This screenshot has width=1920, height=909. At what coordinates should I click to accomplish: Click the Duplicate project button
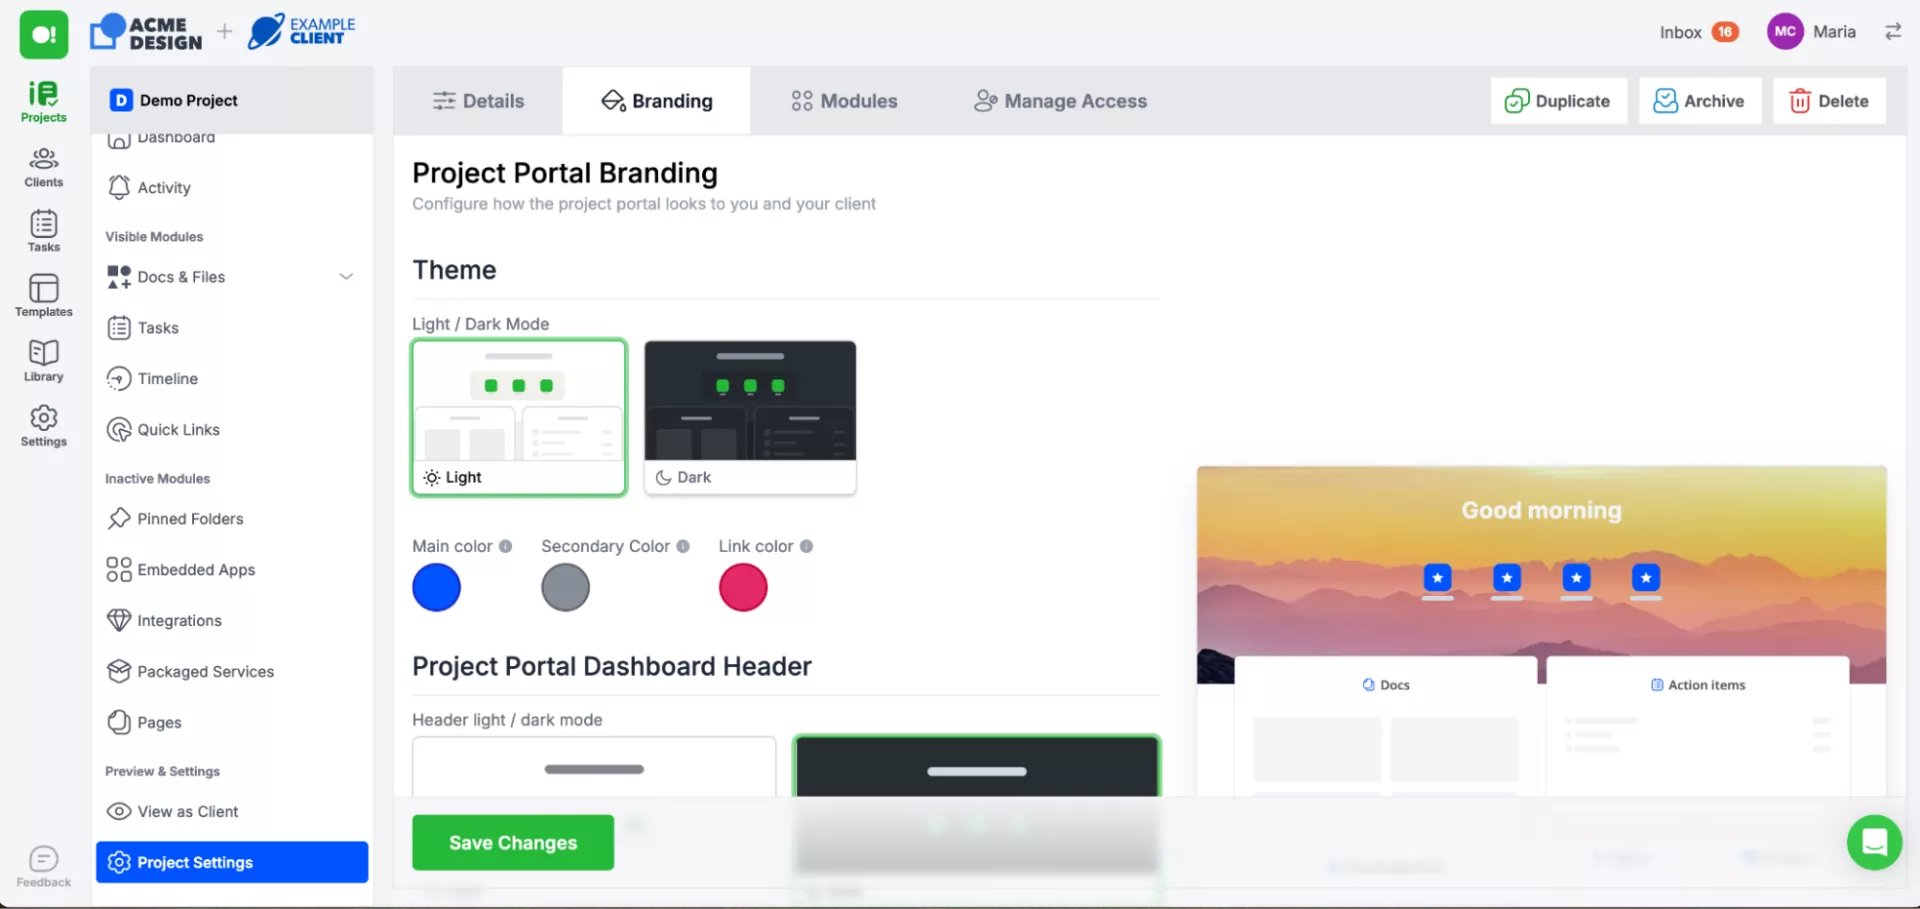[1558, 101]
